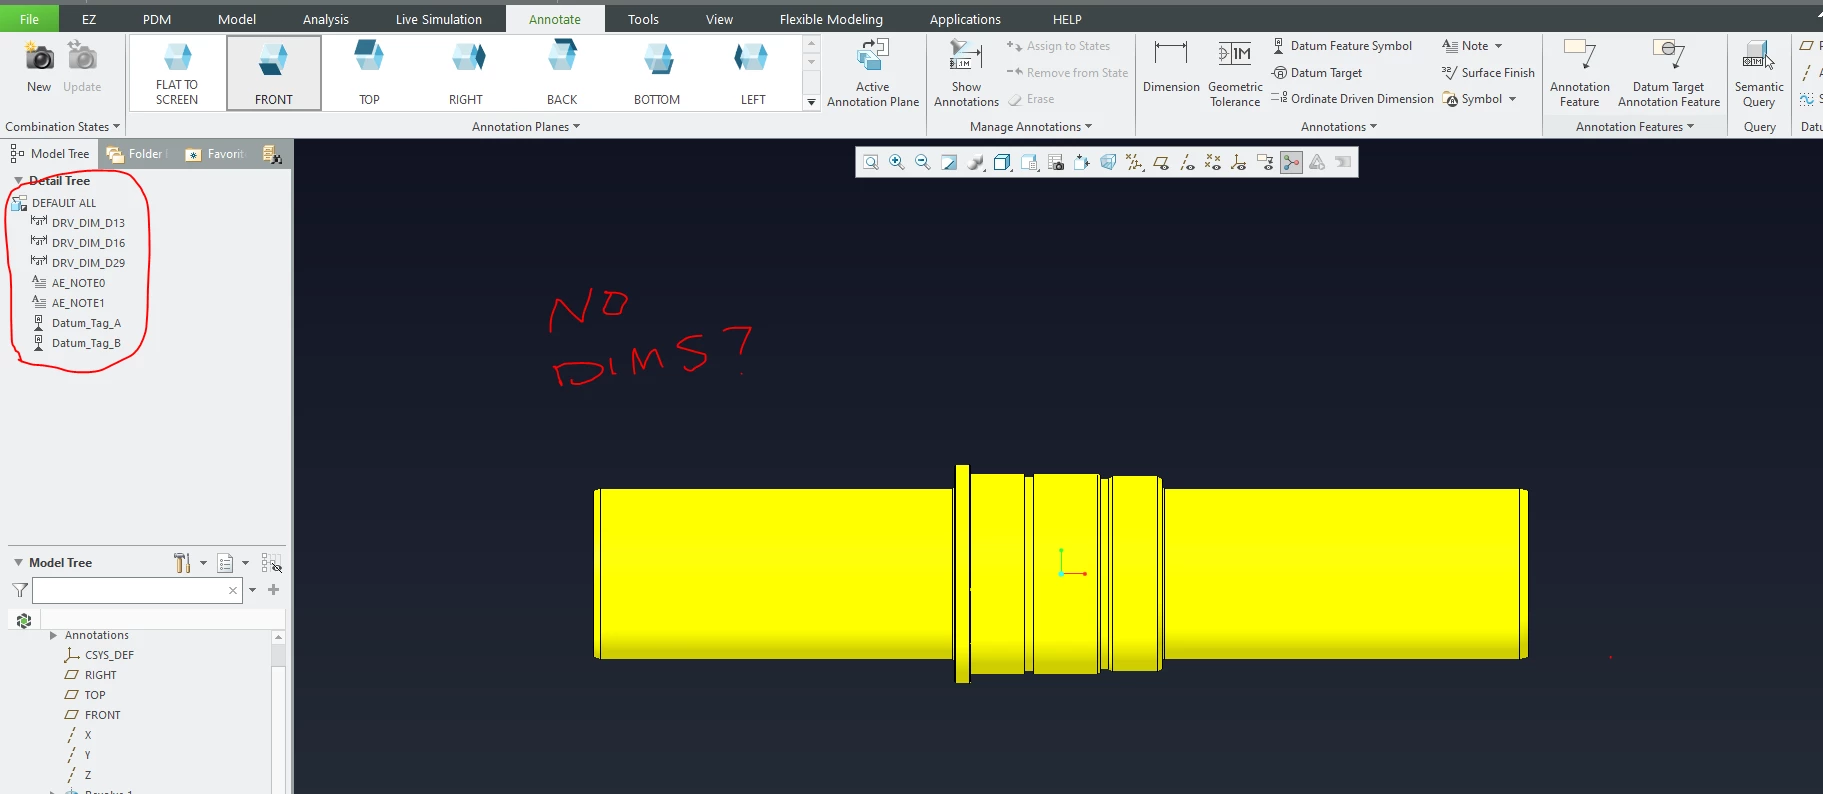Open the Combination States dropdown
Viewport: 1823px width, 794px height.
[x=62, y=127]
